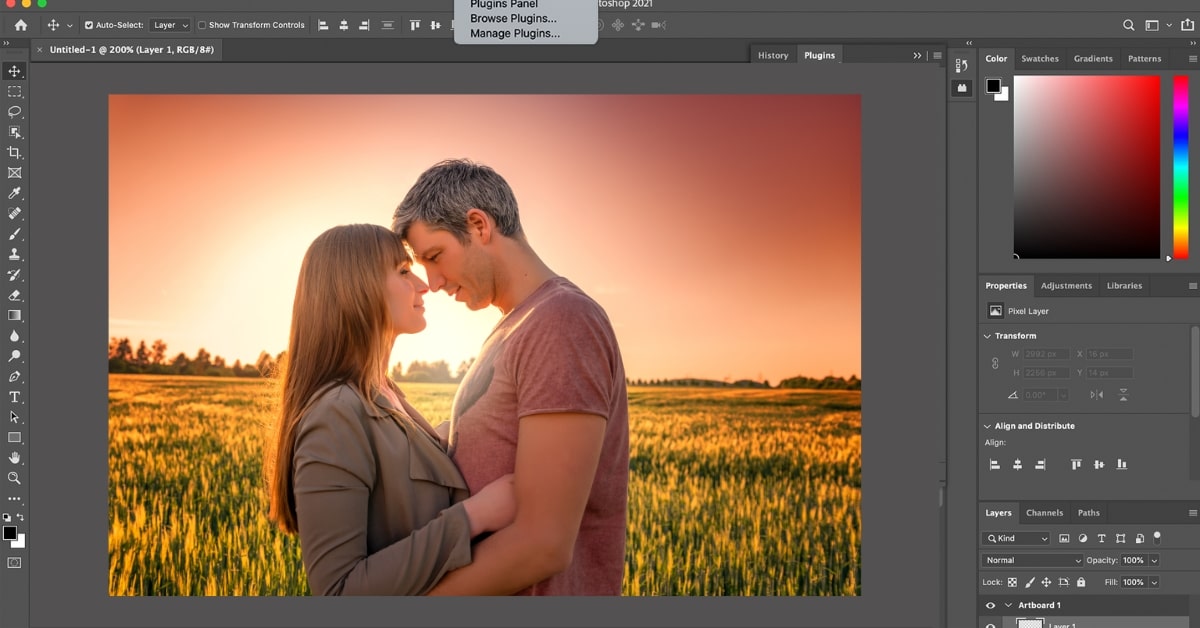The image size is (1200, 628).
Task: Switch to the History tab
Action: 773,56
